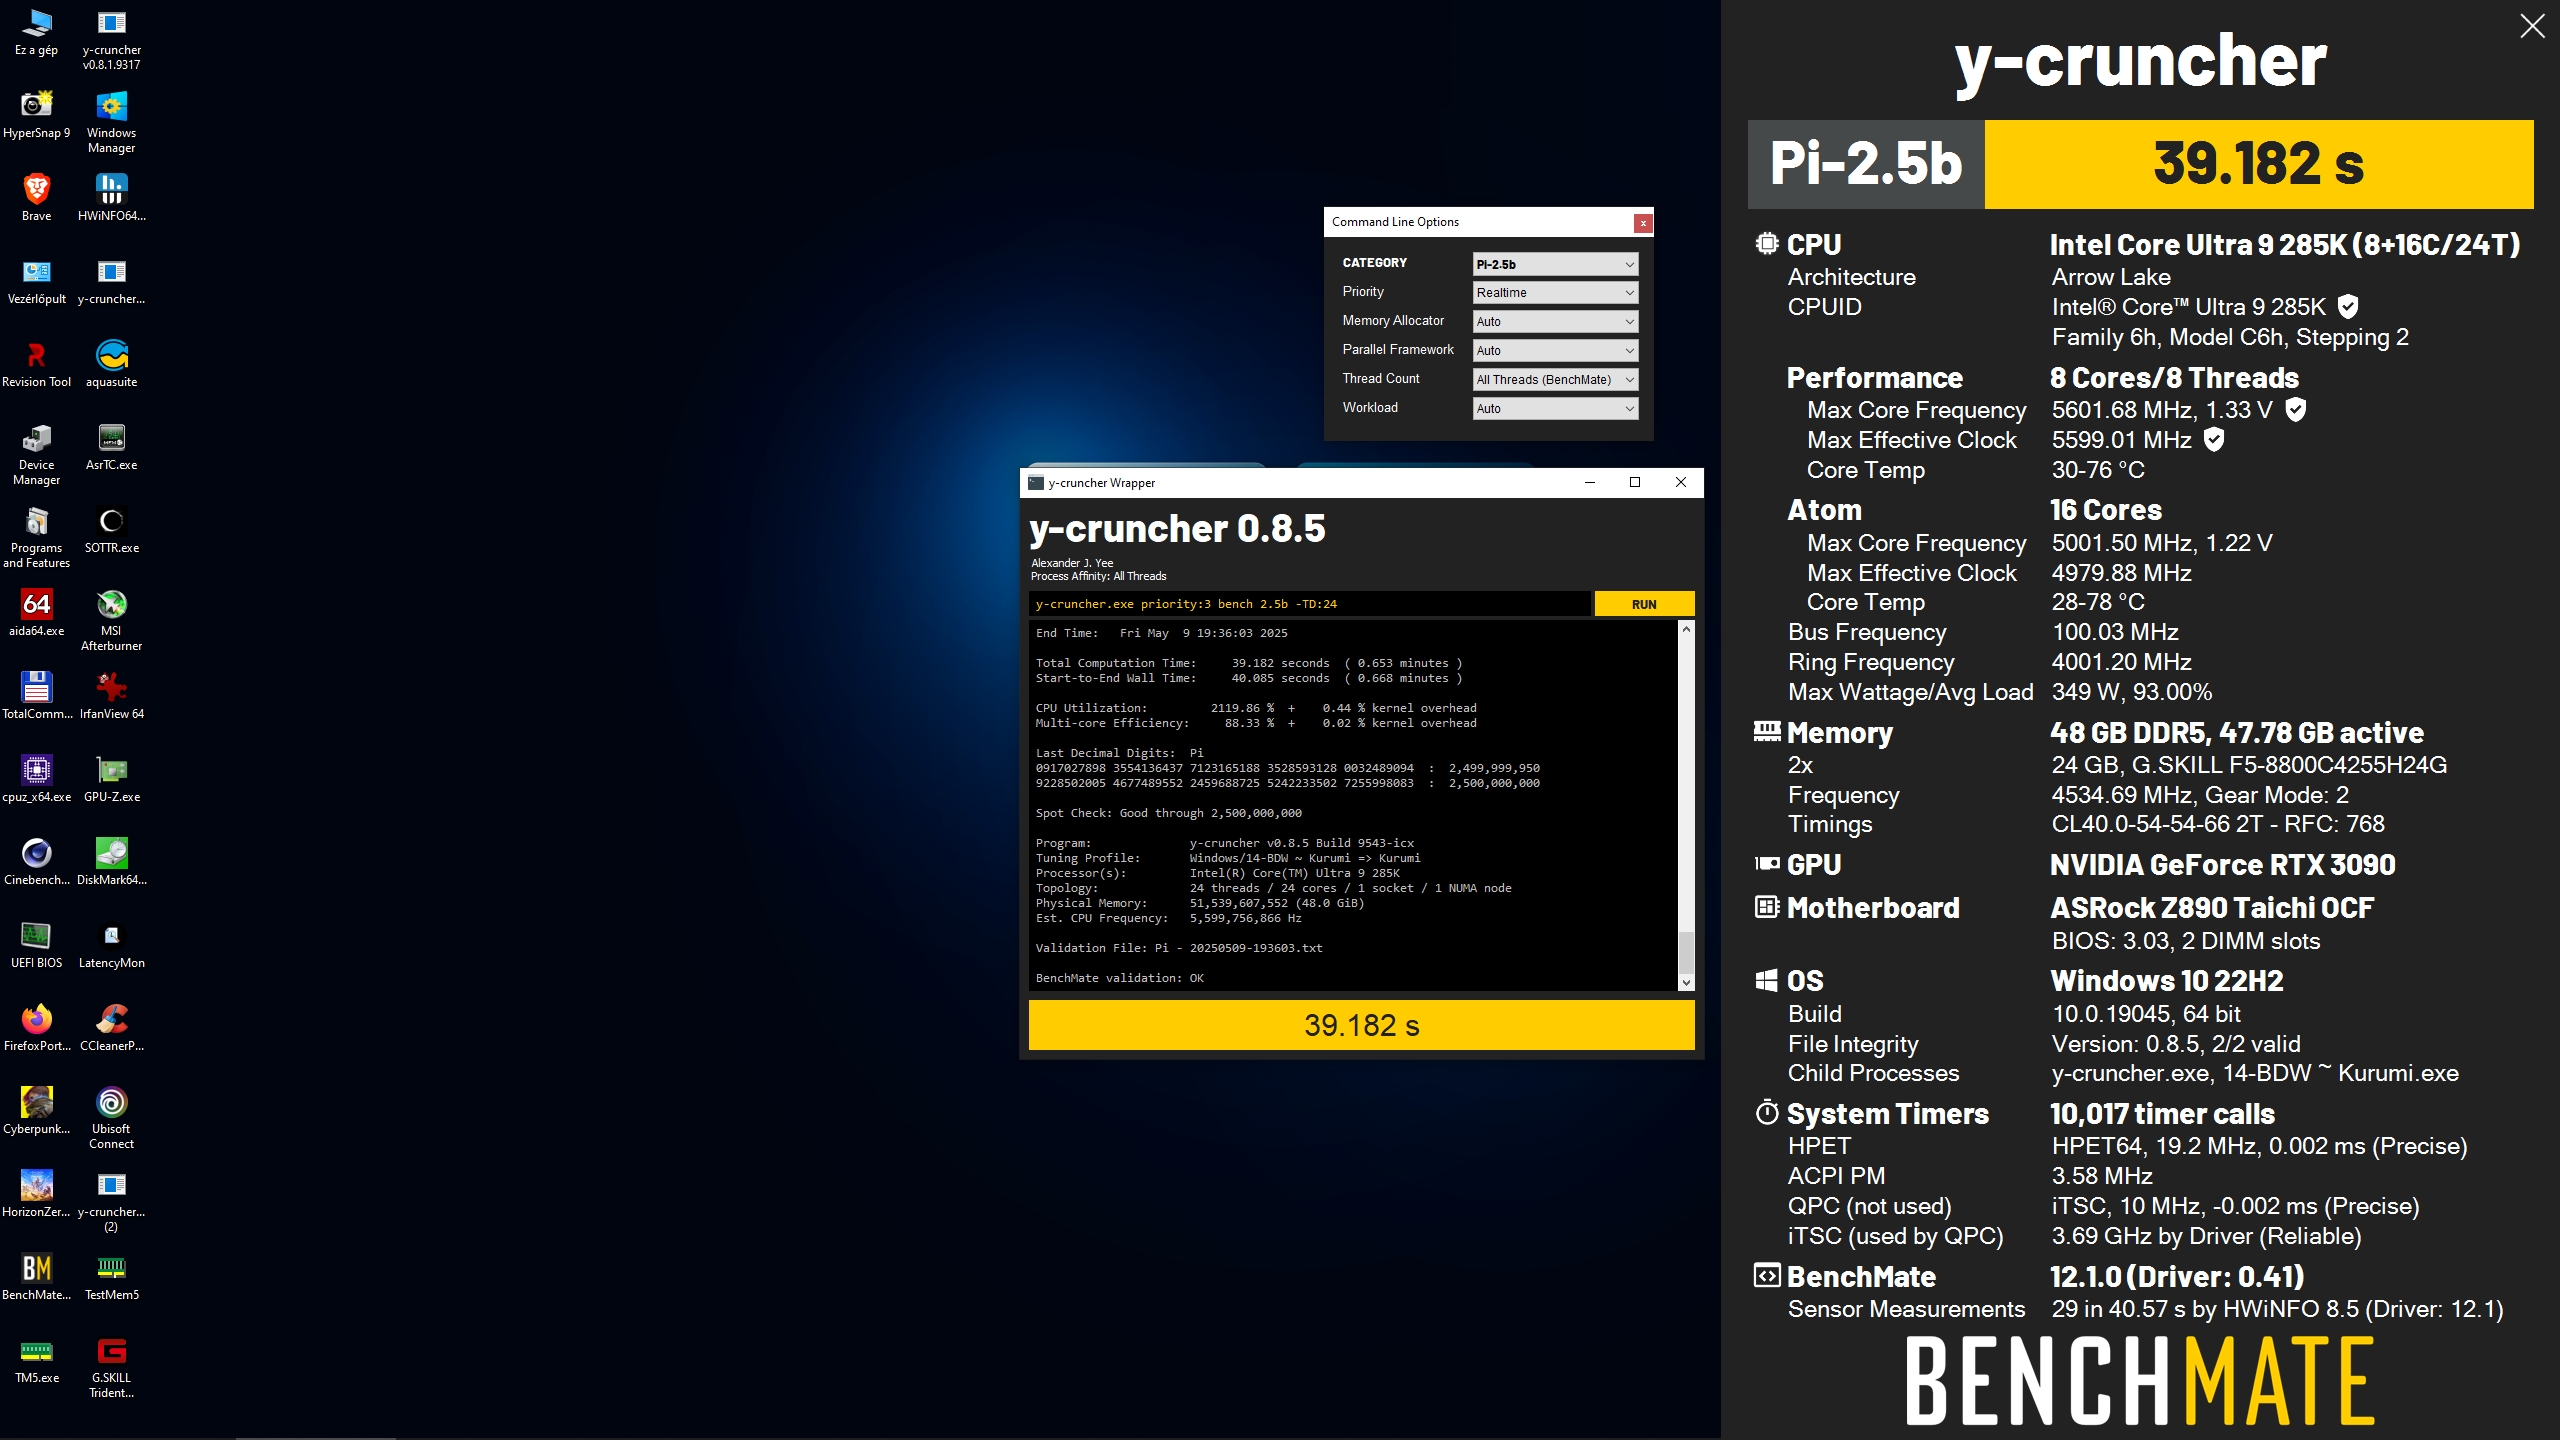Click the scroll-down arrow of the console output
Screen dimensions: 2560x1440
coord(1686,982)
